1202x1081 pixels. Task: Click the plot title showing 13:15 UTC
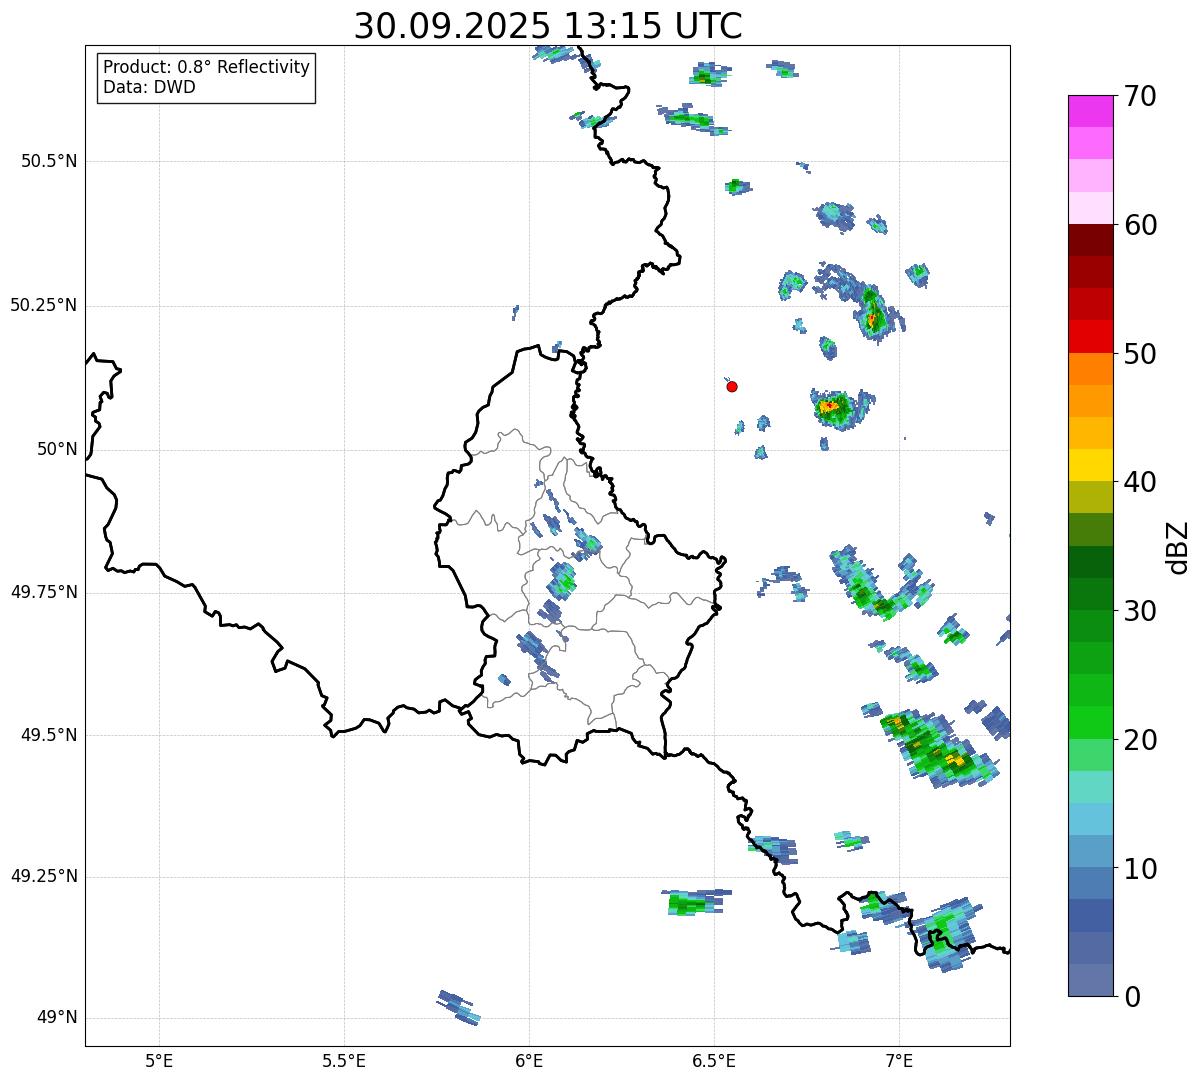pos(548,26)
